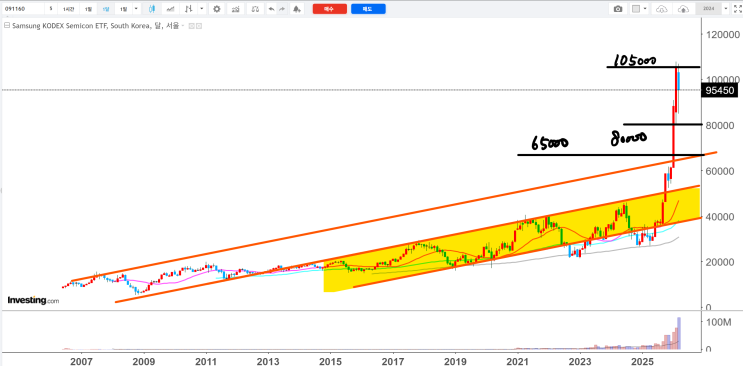Open the interval dropdown arrow

136,9
